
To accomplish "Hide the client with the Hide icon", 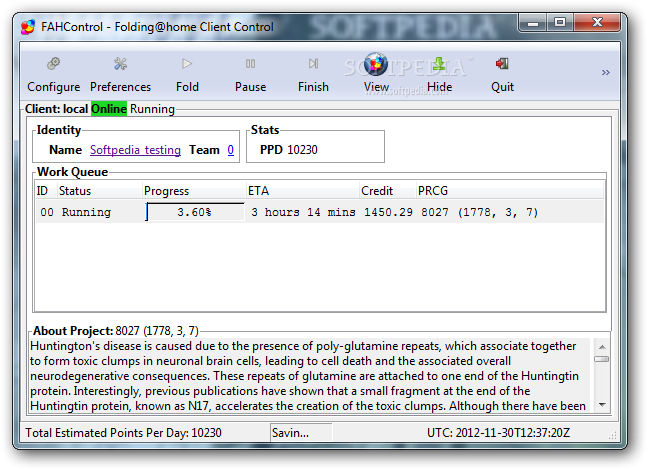I will pos(439,64).
